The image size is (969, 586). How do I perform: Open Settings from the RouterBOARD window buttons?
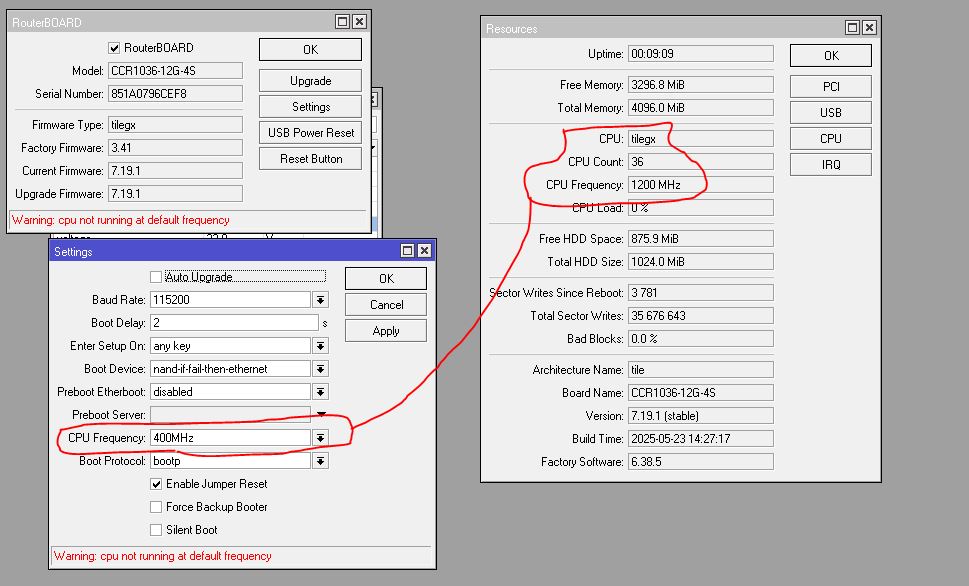click(310, 107)
